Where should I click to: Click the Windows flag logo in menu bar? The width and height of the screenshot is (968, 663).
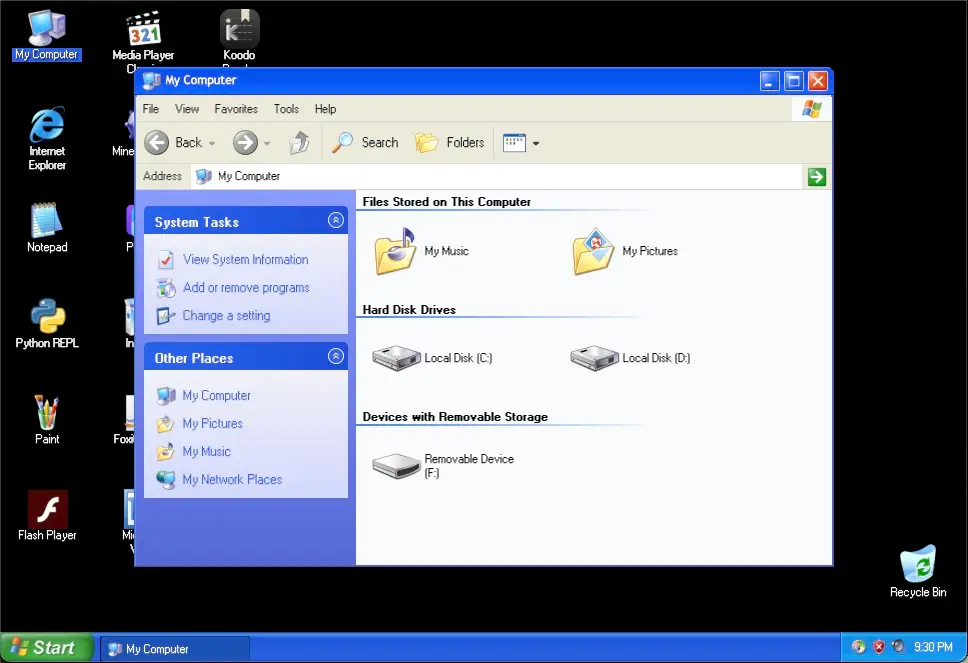(x=812, y=109)
